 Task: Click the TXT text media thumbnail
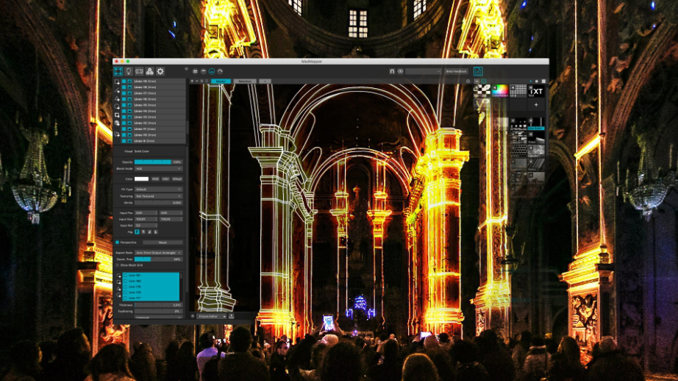pos(536,91)
